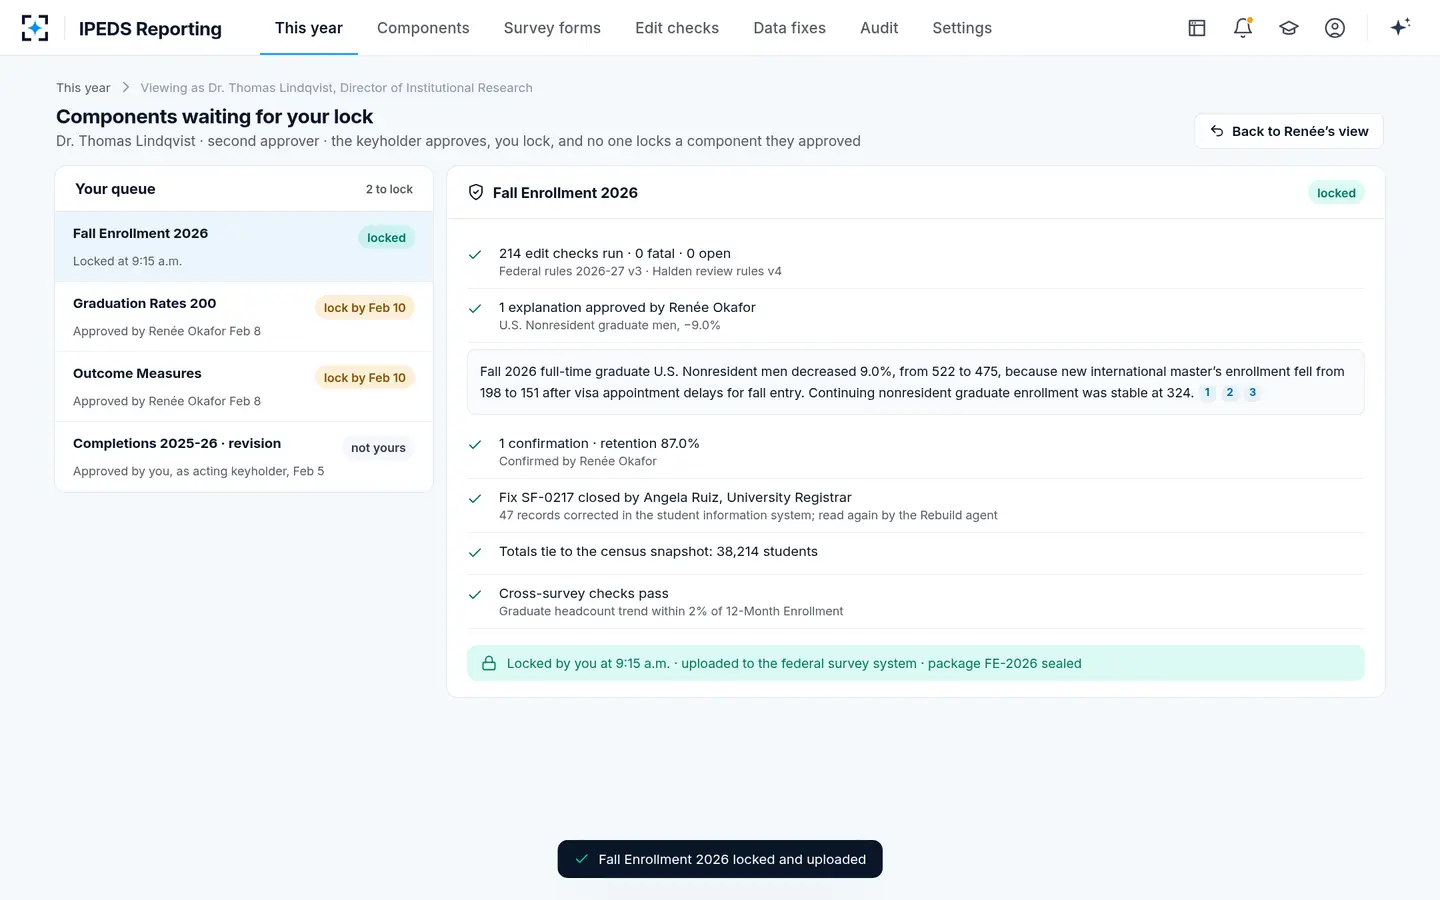
Task: Open the user account profile icon
Action: click(x=1335, y=28)
